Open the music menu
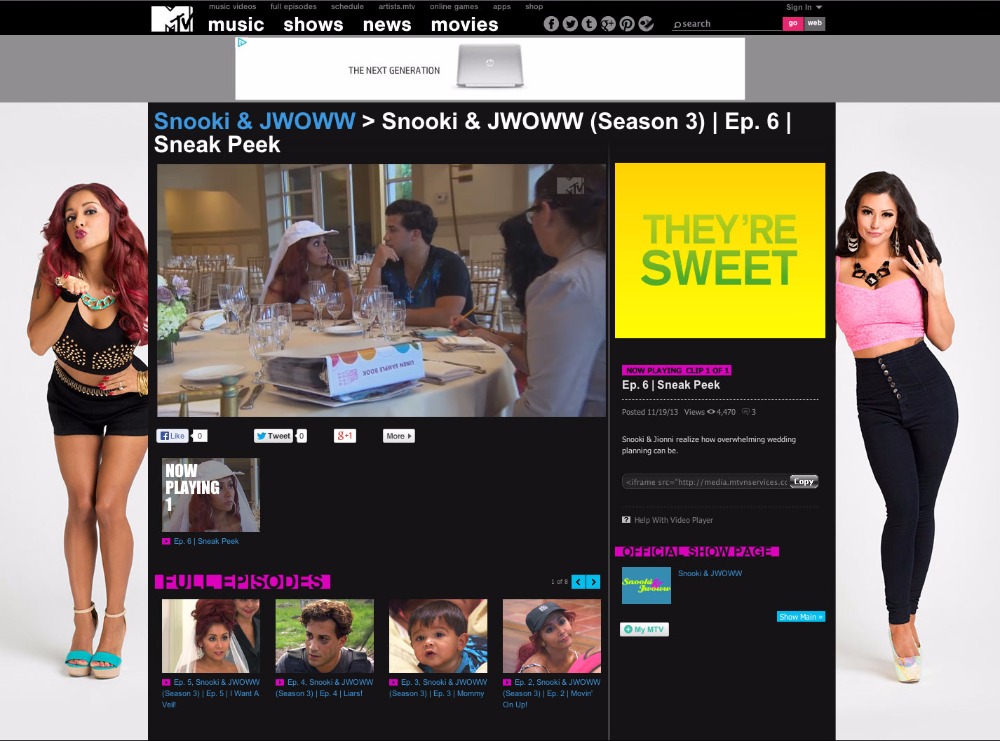The image size is (1000, 741). 236,24
